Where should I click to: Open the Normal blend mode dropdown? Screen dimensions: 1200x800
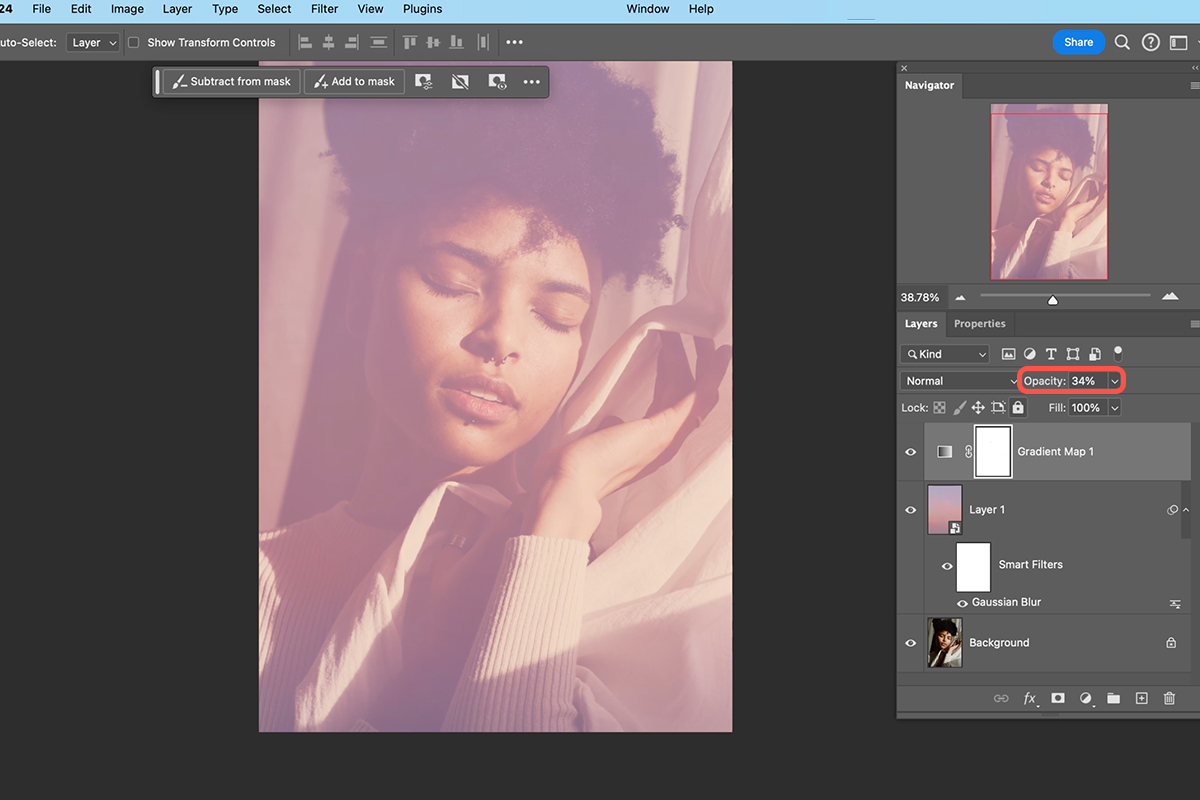[x=960, y=381]
